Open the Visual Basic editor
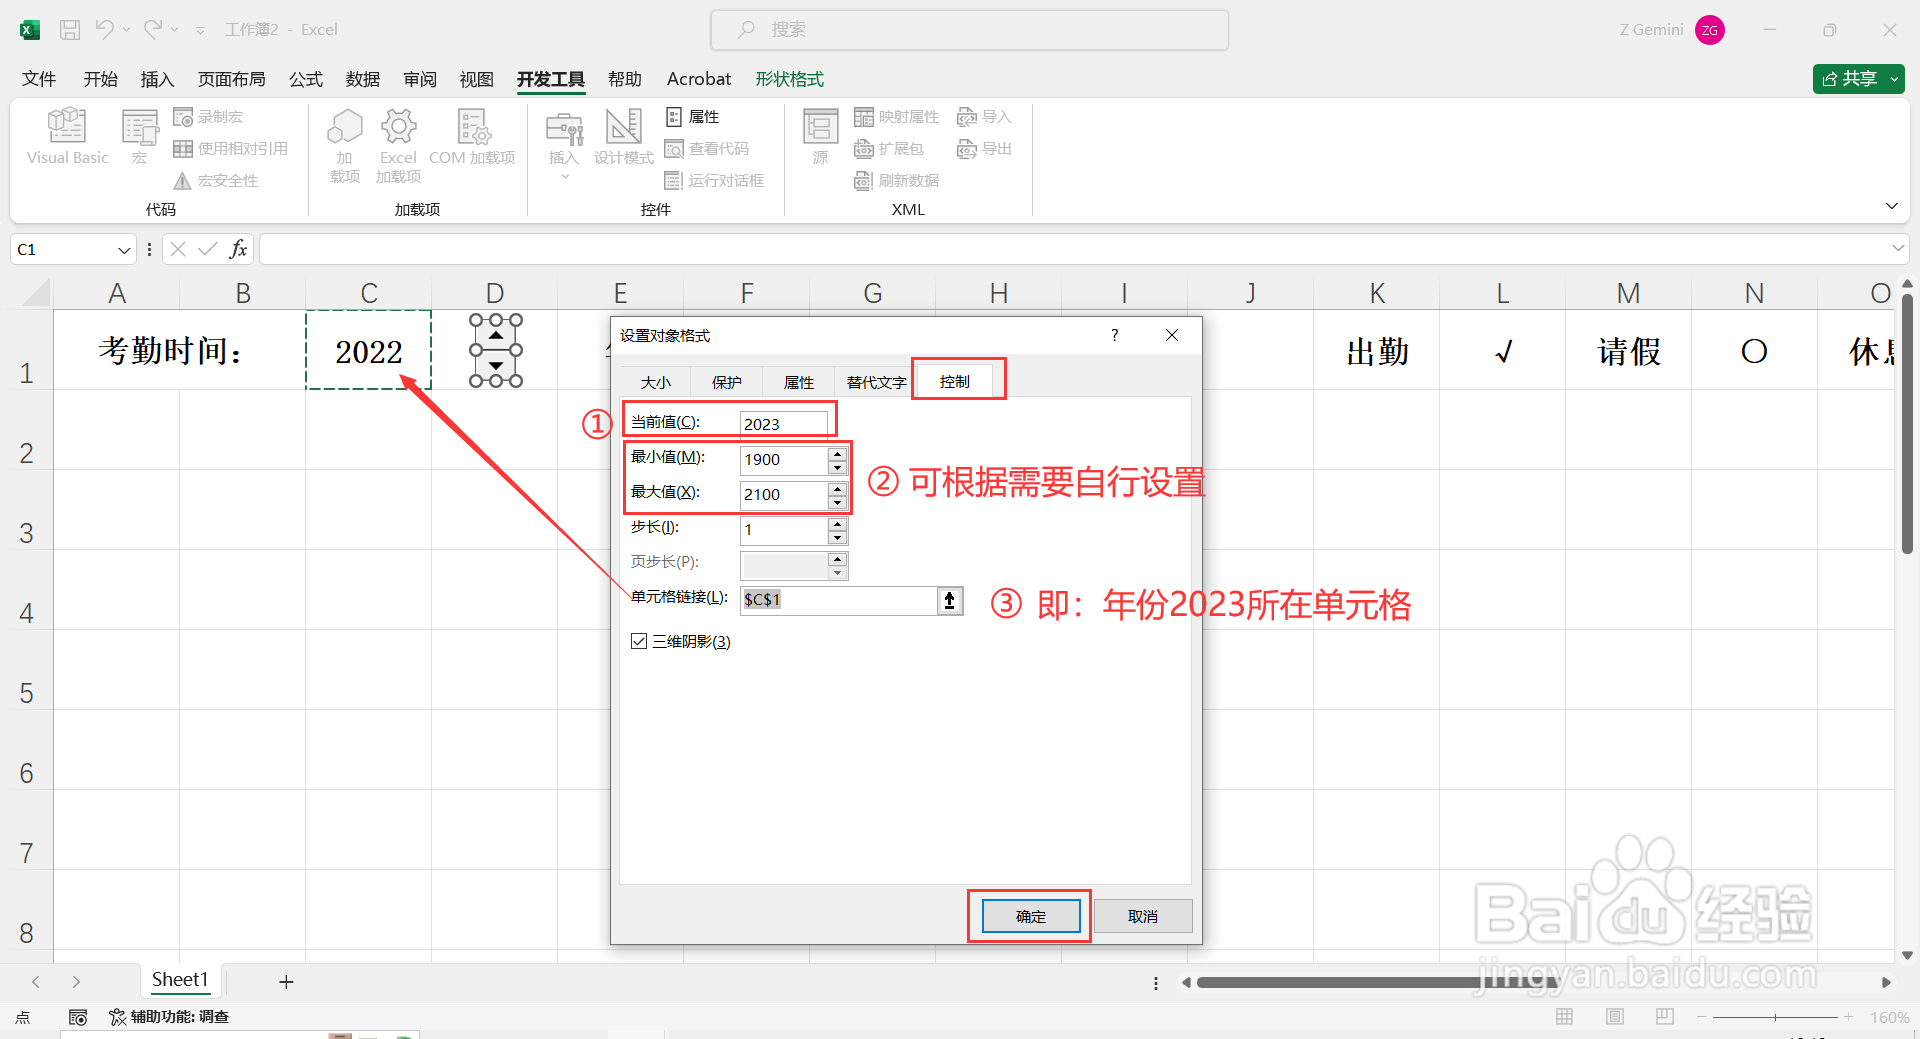 [x=66, y=140]
